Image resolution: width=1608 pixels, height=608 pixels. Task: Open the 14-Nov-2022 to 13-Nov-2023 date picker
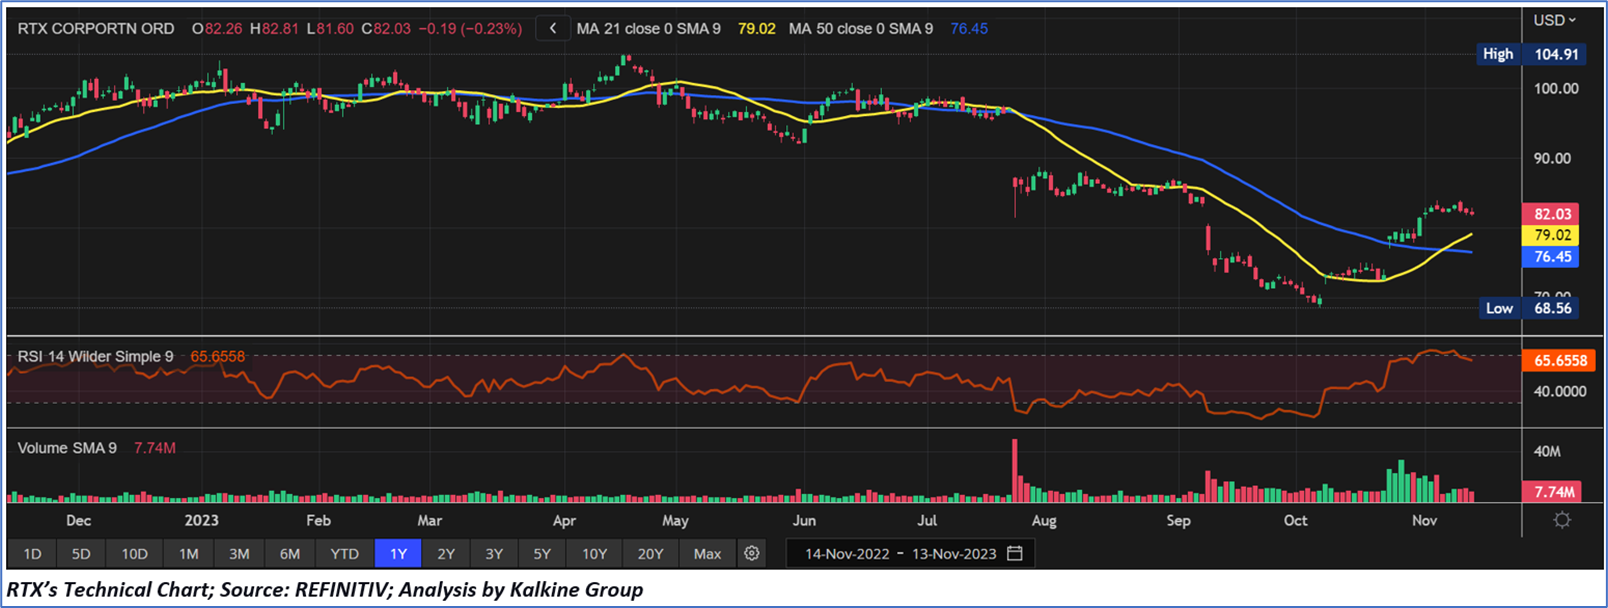click(x=910, y=553)
